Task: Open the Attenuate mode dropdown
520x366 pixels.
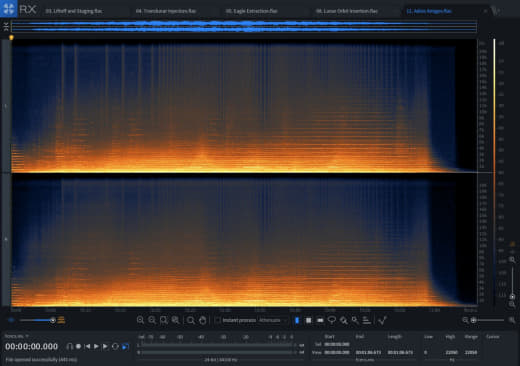Action: tap(273, 320)
